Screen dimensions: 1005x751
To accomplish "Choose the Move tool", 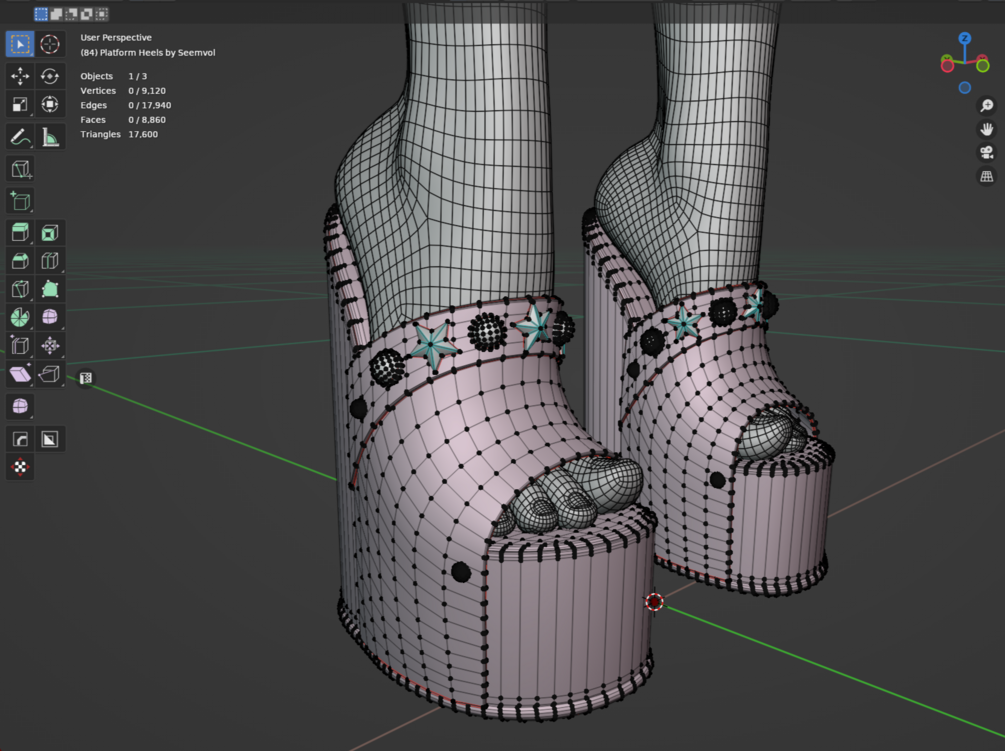I will 20,76.
